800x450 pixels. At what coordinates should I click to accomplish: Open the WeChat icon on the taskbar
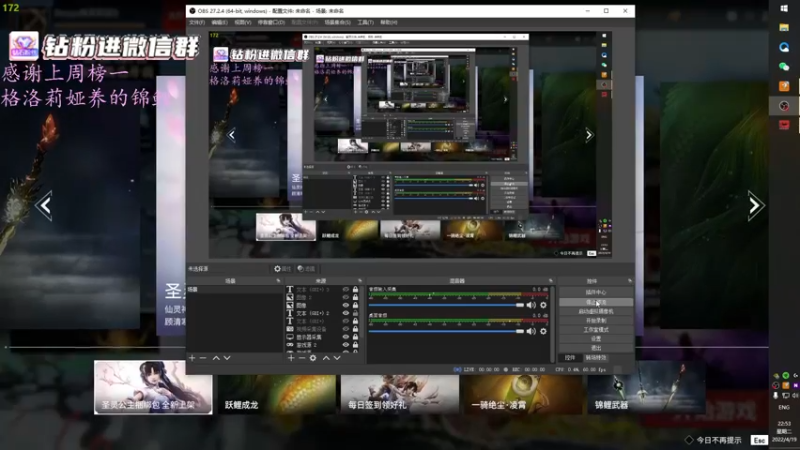(784, 66)
